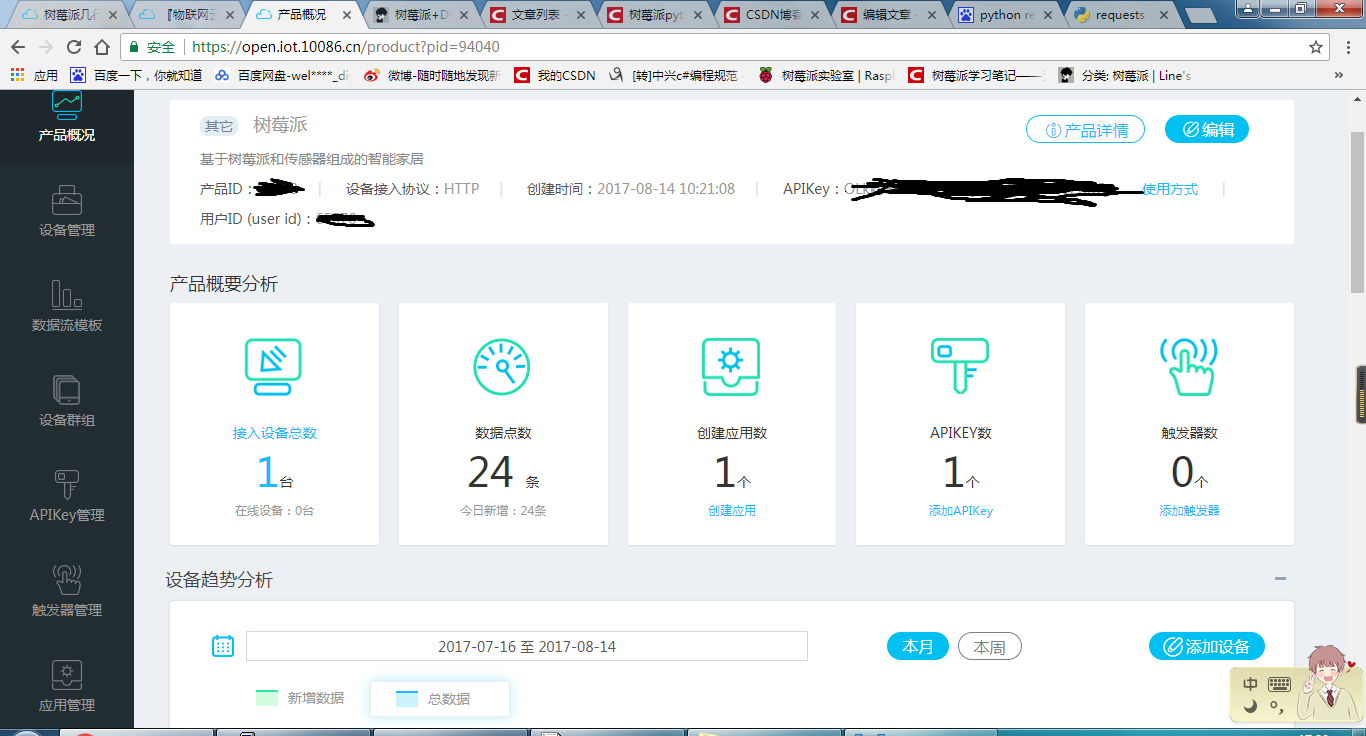Open 设备群组 sidebar icon
The image size is (1366, 736).
(x=67, y=390)
